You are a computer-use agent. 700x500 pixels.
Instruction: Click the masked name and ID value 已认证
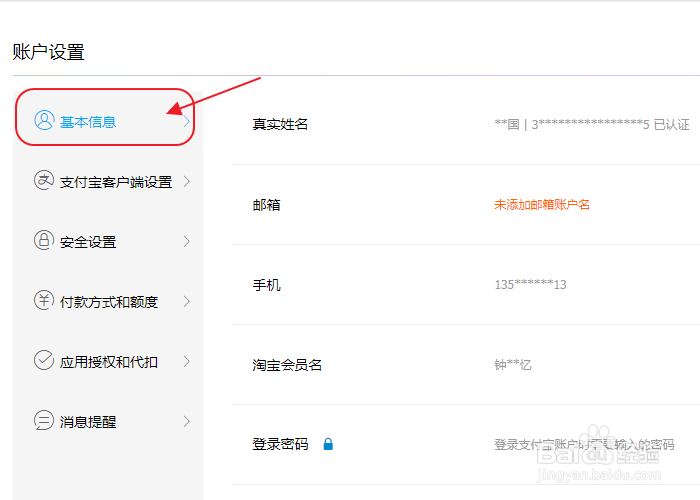pyautogui.click(x=592, y=125)
